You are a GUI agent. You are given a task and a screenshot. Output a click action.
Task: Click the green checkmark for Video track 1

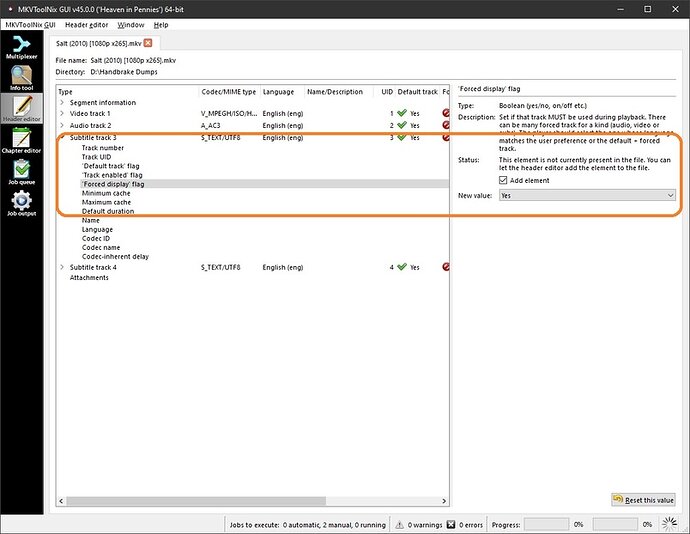402,113
